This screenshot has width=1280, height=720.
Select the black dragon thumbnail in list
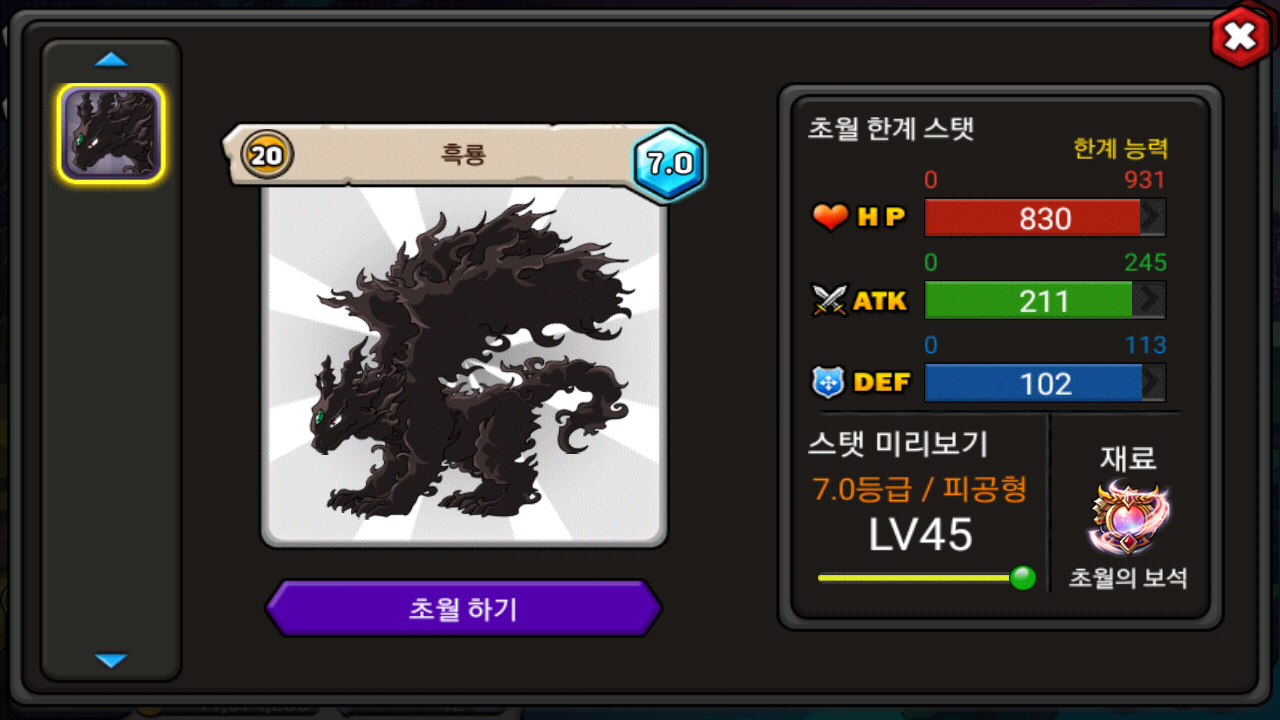(111, 134)
